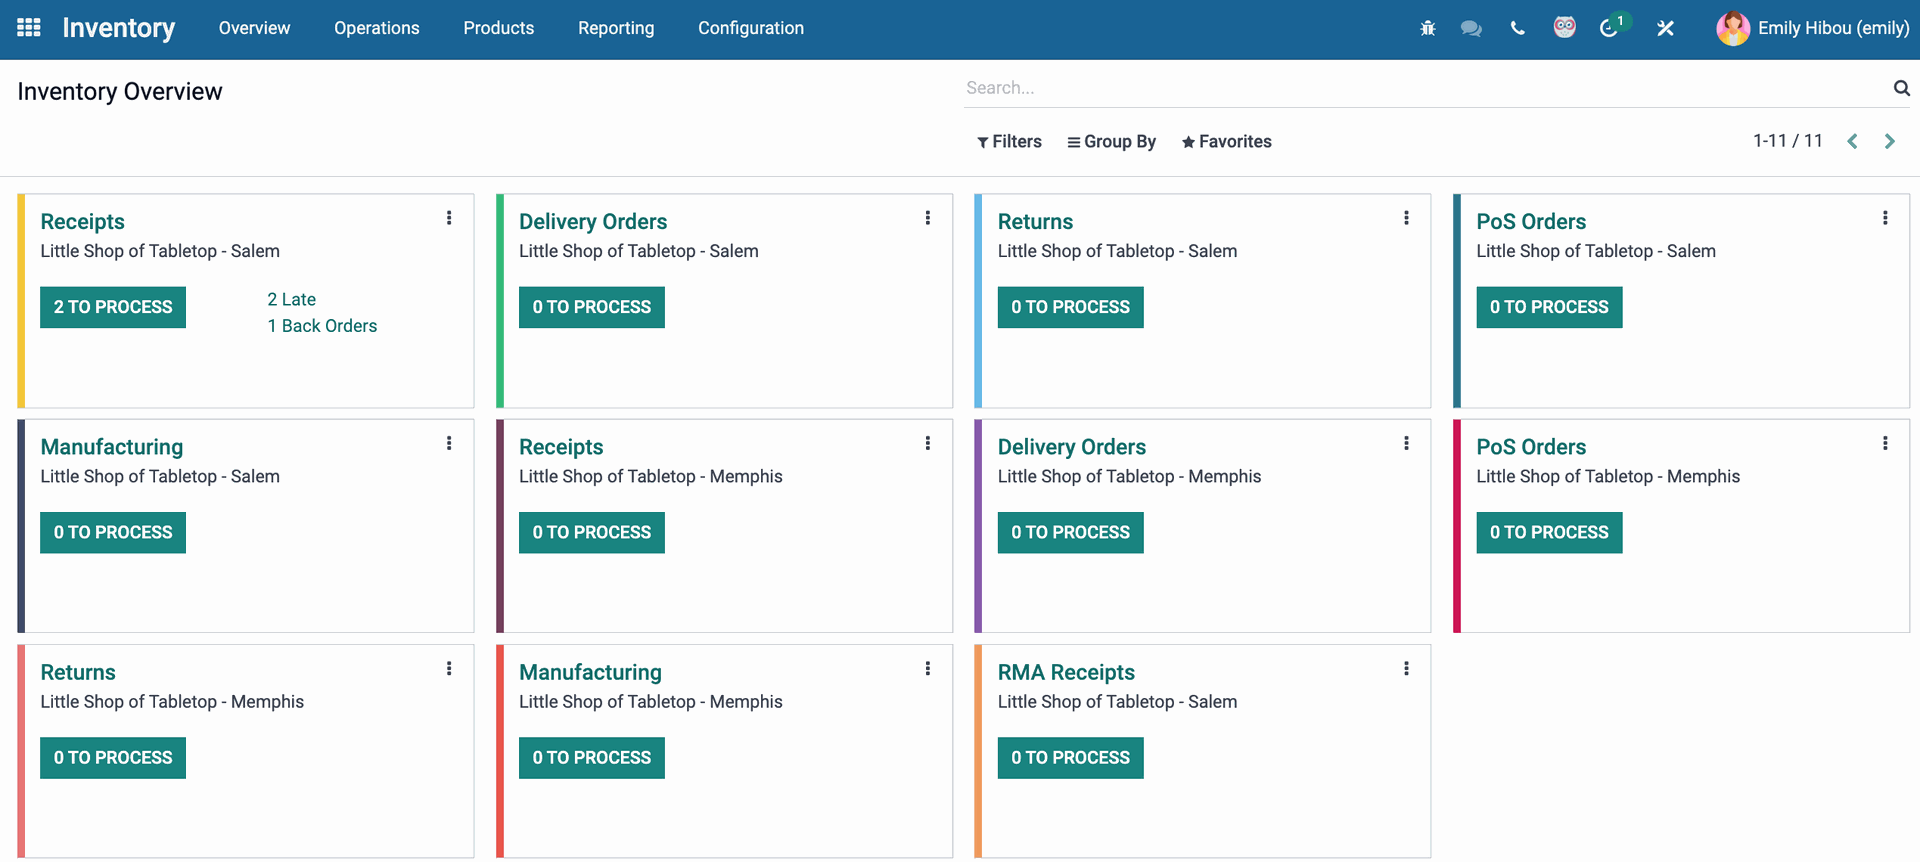The height and width of the screenshot is (862, 1920).
Task: Open the Operations menu
Action: [x=377, y=28]
